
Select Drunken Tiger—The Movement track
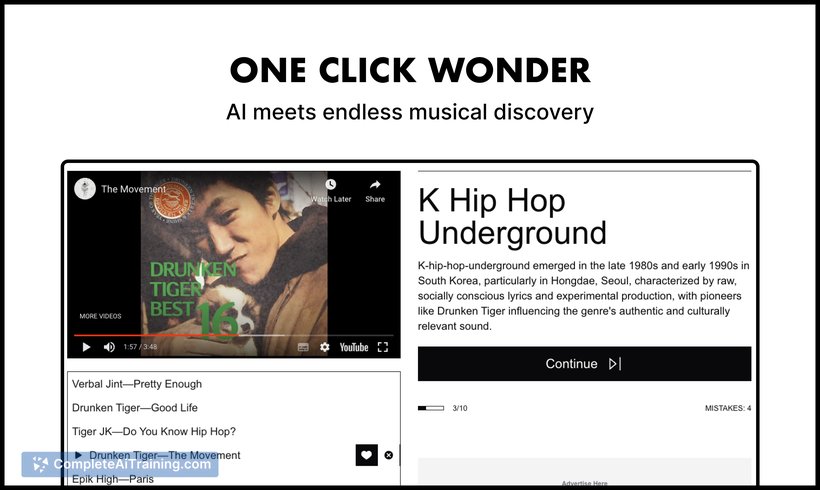pos(165,455)
